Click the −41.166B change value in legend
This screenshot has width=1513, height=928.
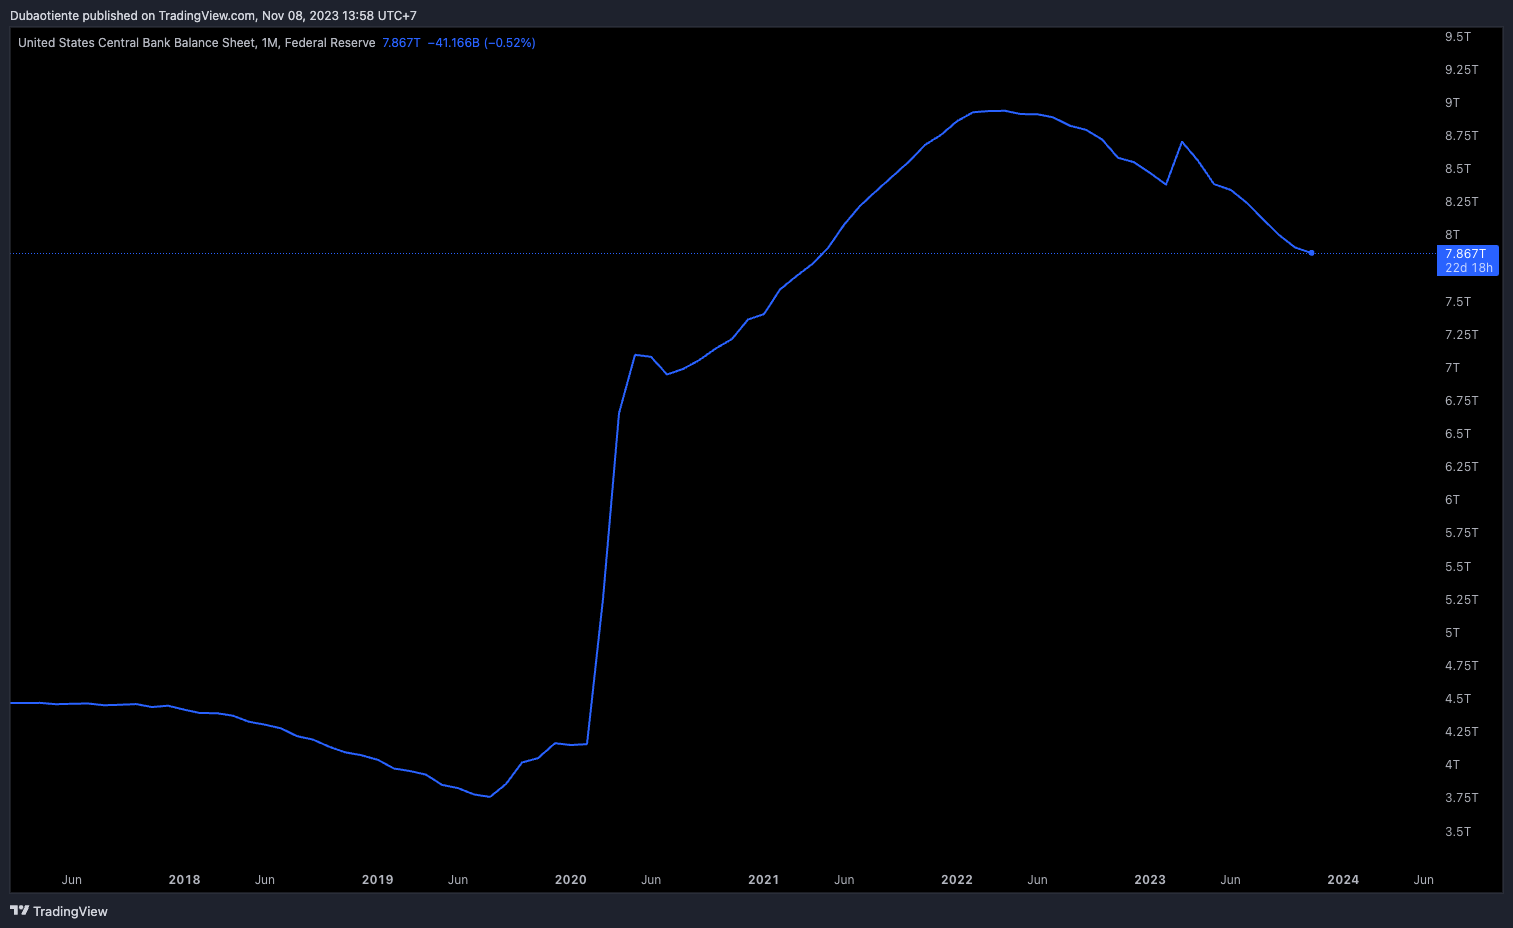(453, 43)
